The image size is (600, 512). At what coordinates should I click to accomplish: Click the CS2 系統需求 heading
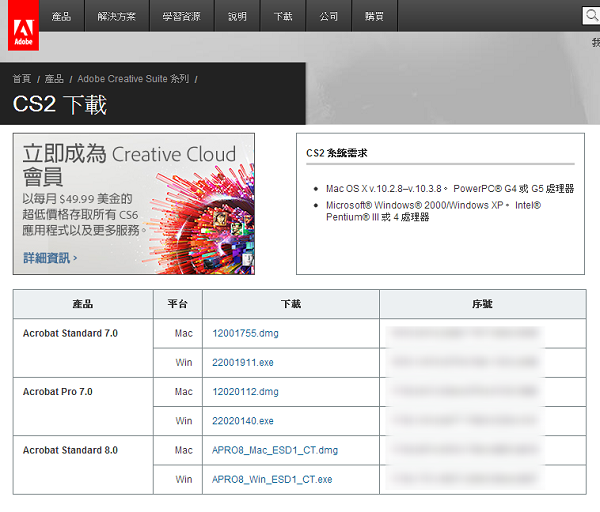(337, 153)
